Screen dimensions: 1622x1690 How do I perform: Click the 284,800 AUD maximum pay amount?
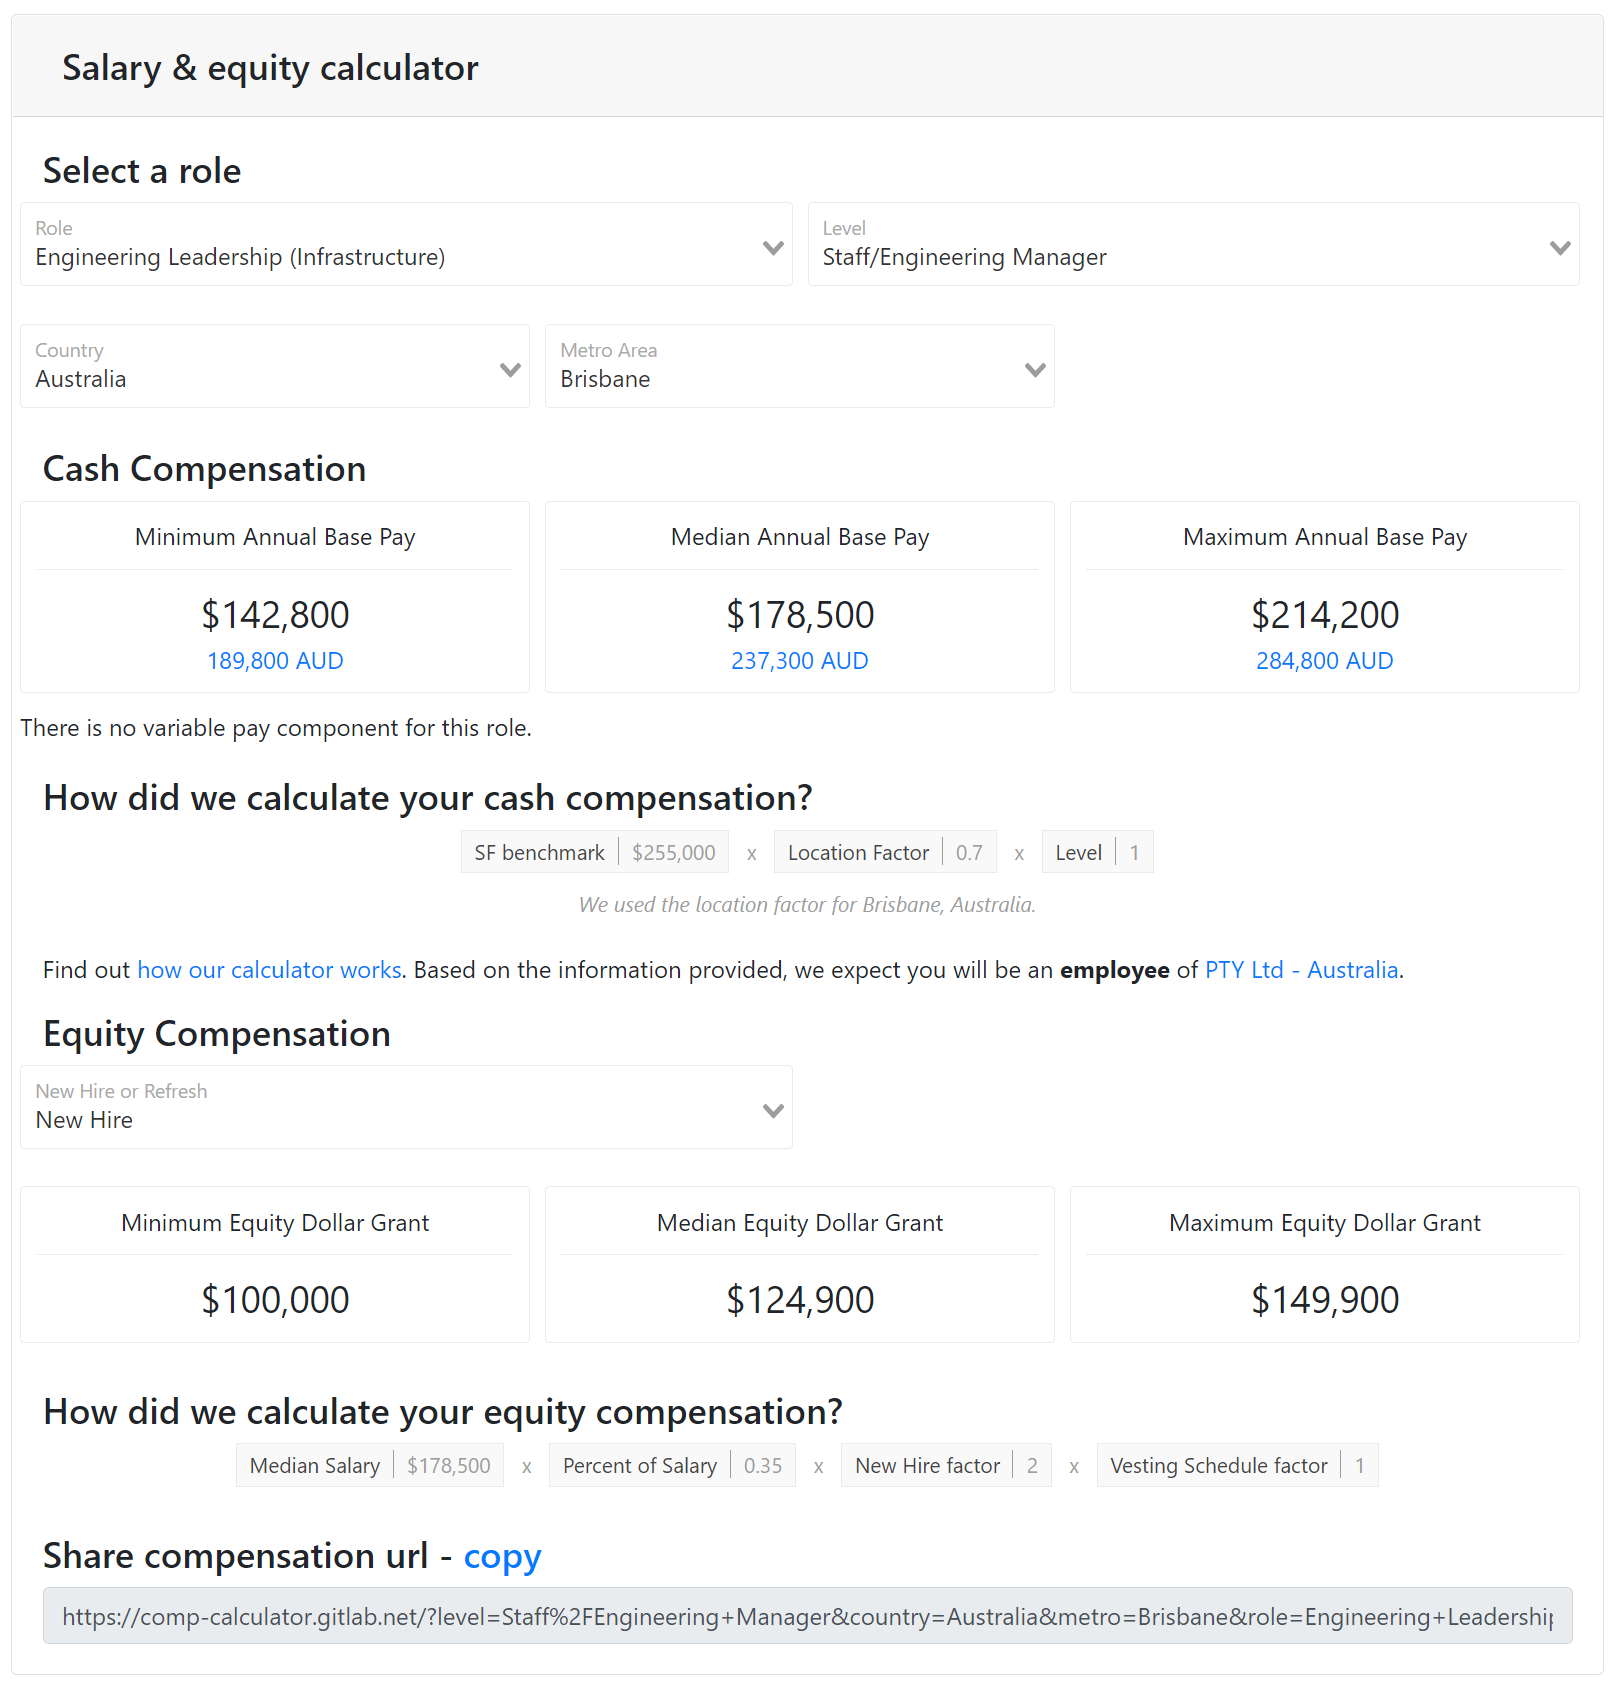click(x=1324, y=661)
